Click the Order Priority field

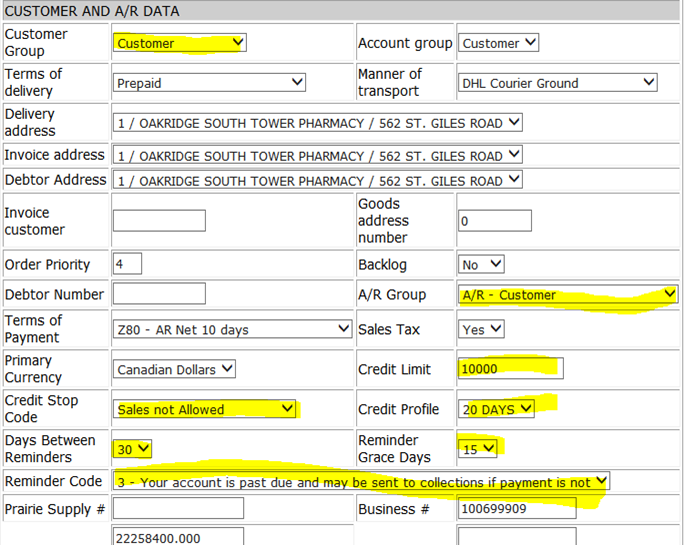point(127,264)
